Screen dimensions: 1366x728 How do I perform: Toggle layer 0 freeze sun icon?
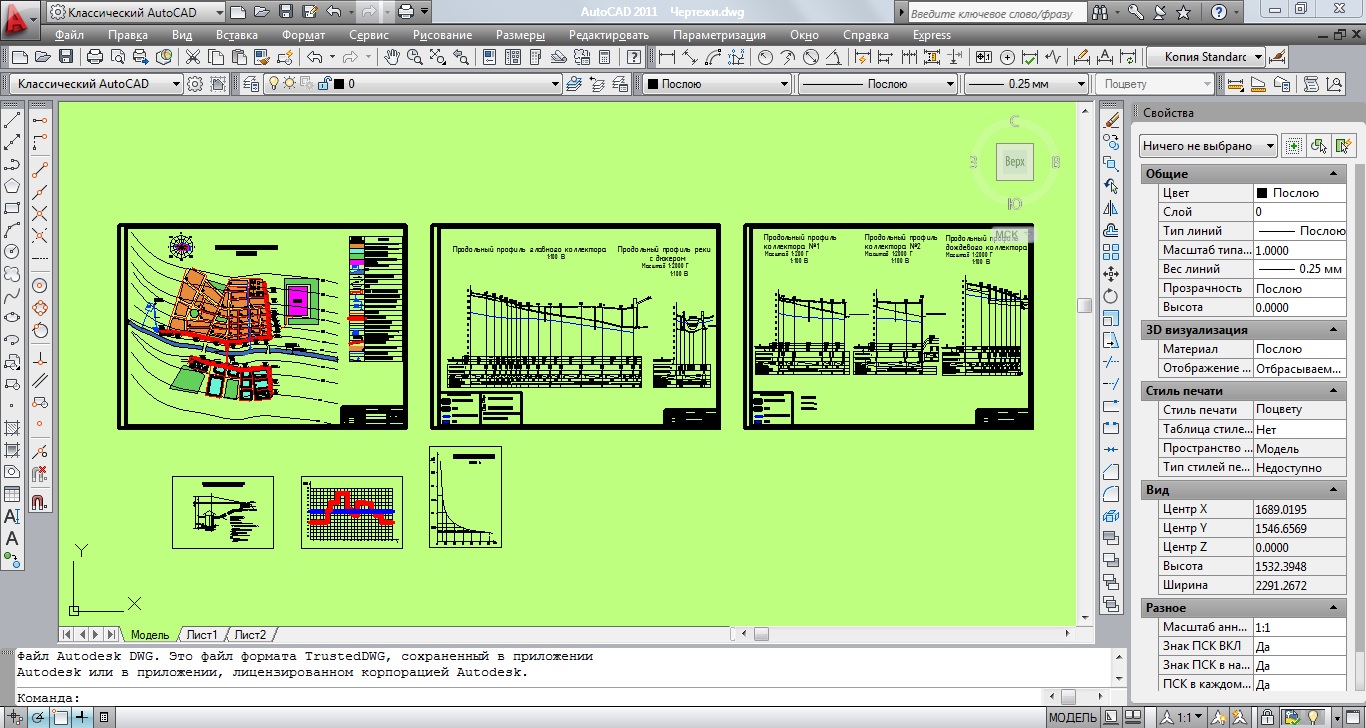289,84
